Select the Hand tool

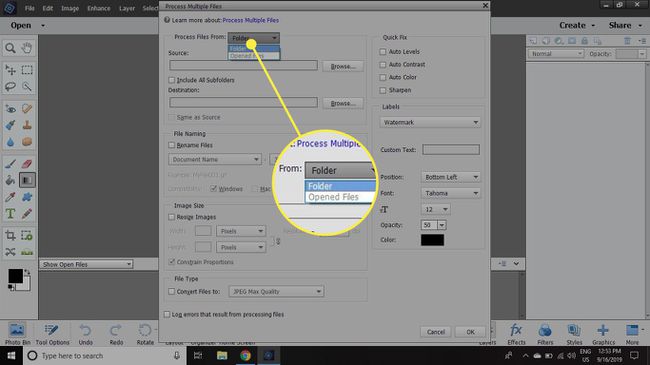point(27,48)
